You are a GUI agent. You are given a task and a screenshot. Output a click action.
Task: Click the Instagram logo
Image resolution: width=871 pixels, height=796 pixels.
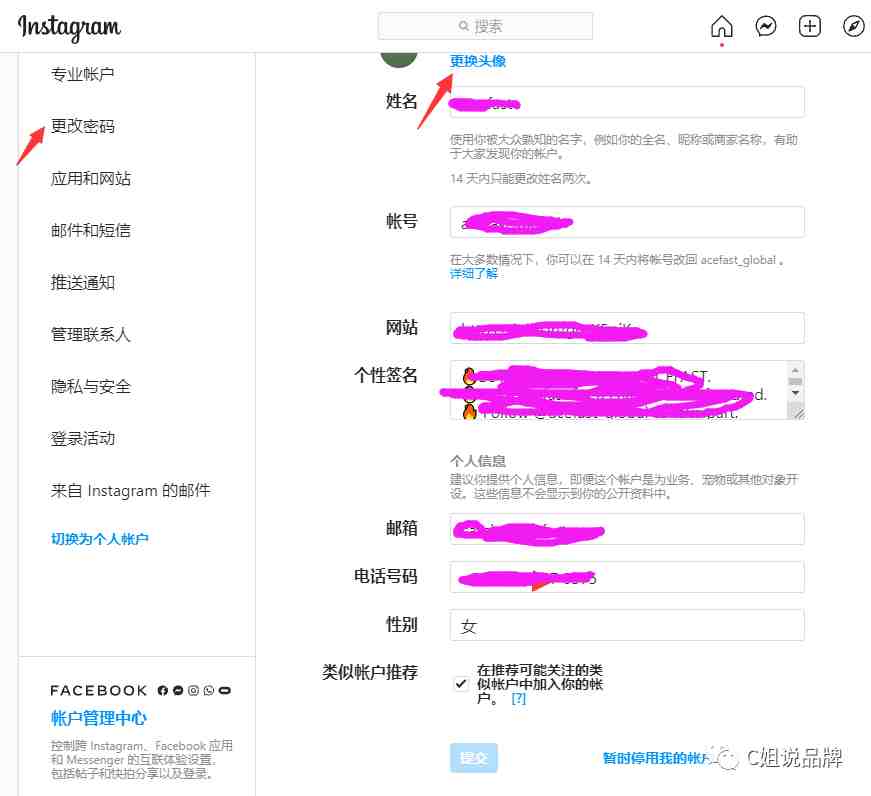pos(69,27)
